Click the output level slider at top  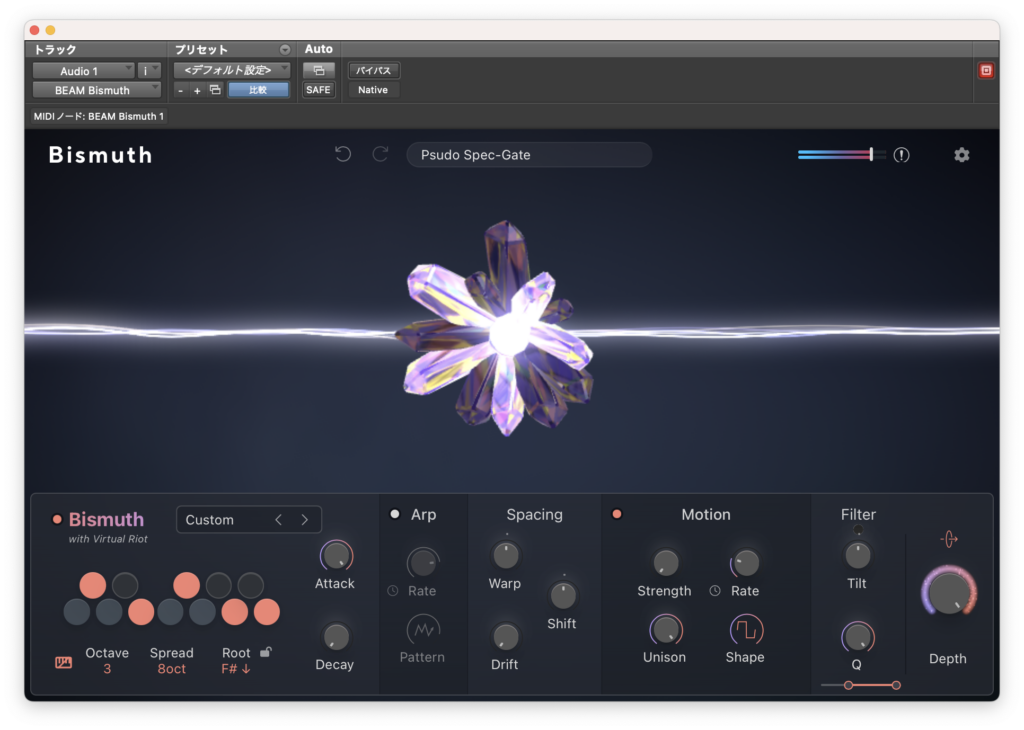(842, 155)
